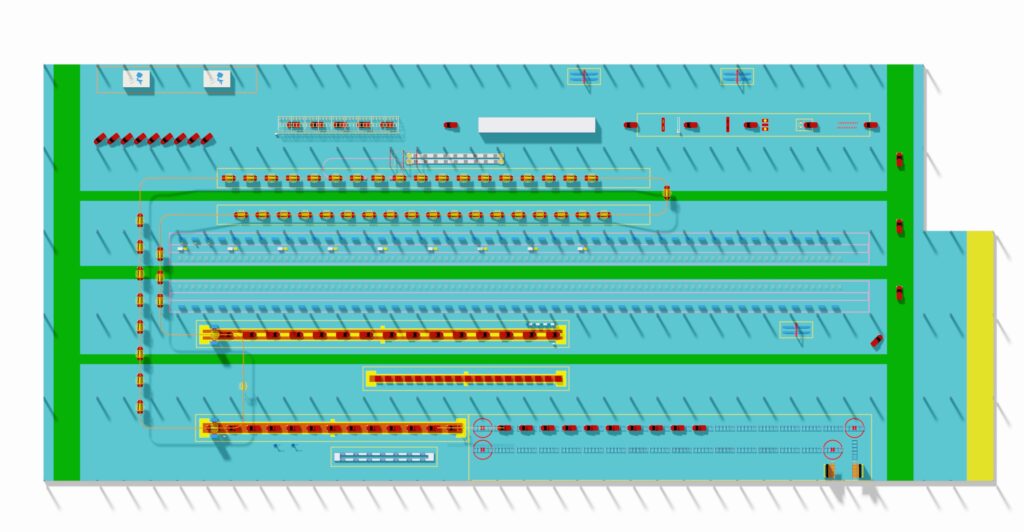Click the top-right red circled turntable
Screen dimensions: 1024x532
(854, 428)
